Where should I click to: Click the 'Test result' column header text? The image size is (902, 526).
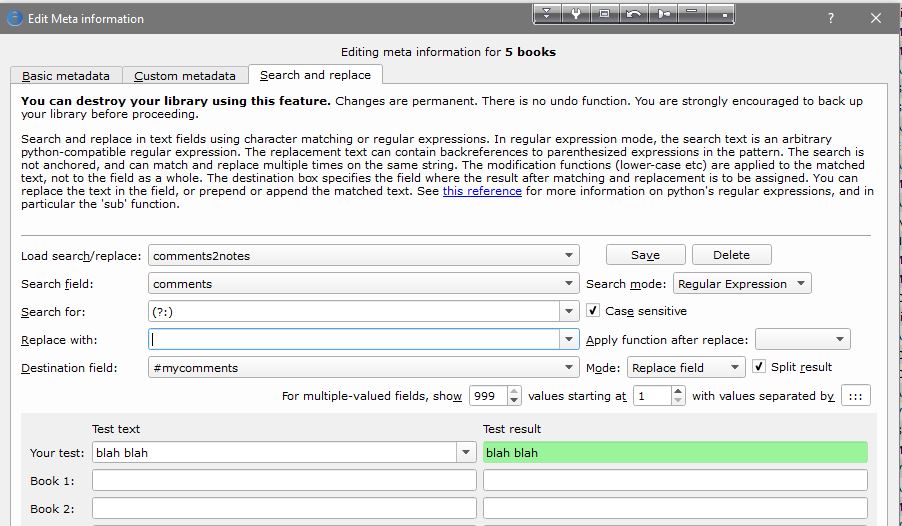pos(512,429)
